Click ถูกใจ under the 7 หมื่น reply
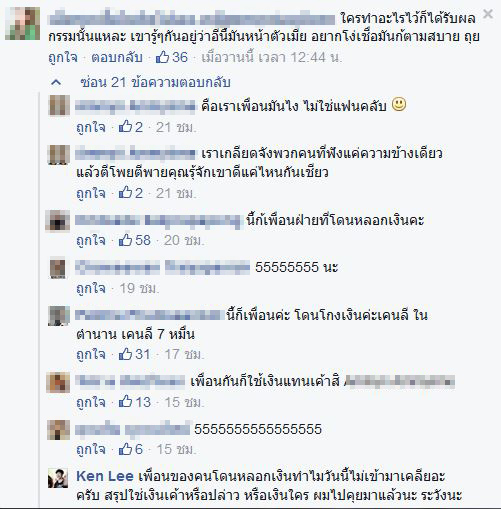 pos(91,354)
